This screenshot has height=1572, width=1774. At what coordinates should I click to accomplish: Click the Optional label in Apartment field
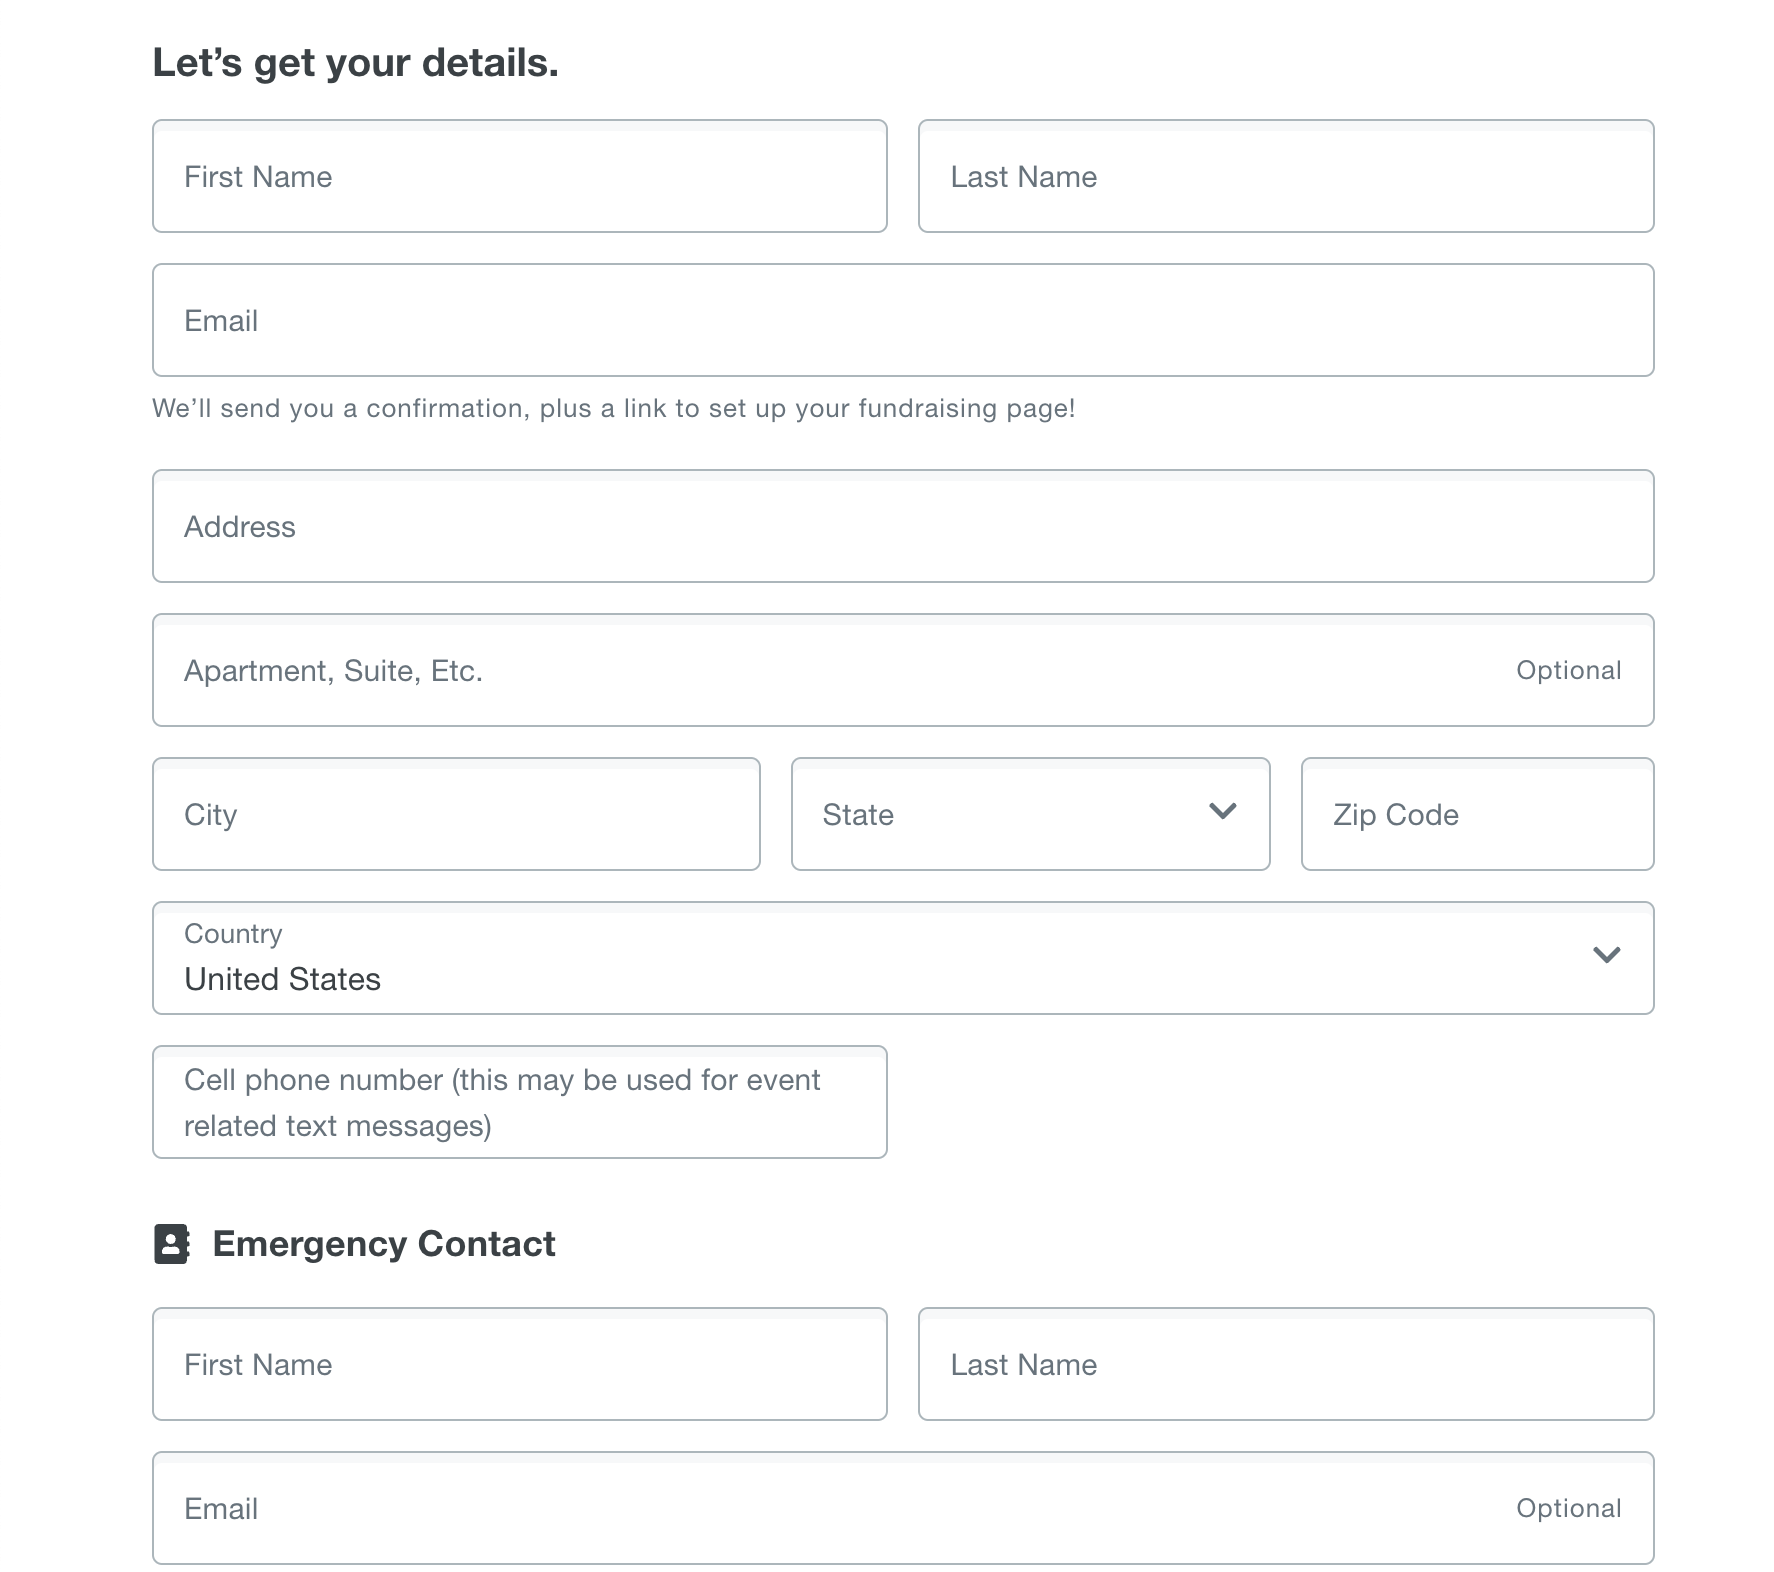point(1568,670)
